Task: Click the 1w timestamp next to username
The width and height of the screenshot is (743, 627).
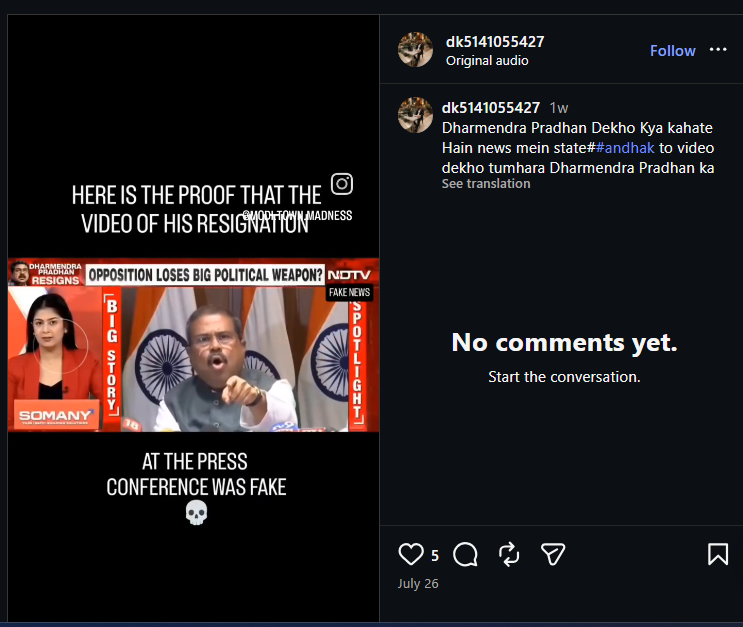Action: tap(559, 108)
